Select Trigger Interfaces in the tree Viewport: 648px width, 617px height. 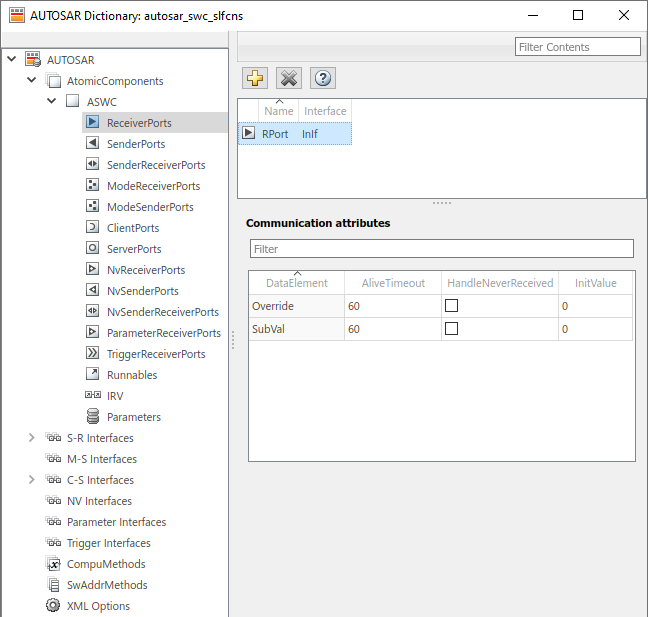109,543
